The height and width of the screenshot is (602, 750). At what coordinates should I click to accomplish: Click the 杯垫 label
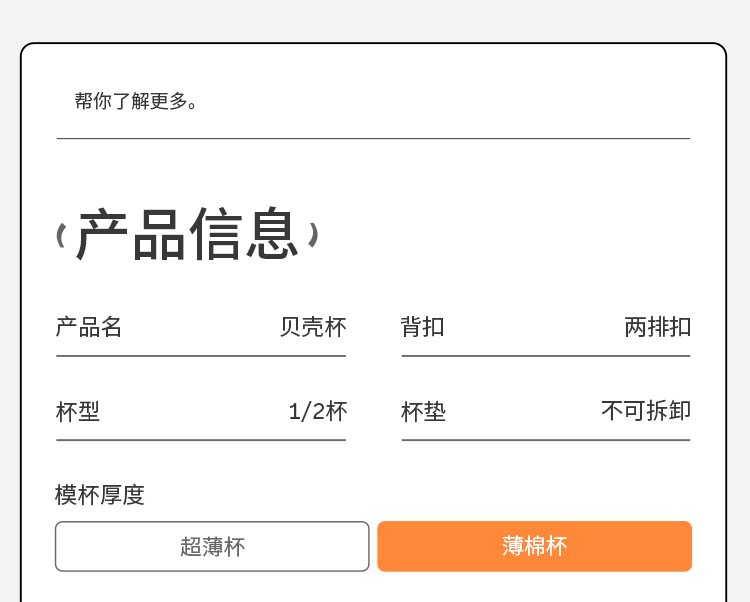click(423, 411)
